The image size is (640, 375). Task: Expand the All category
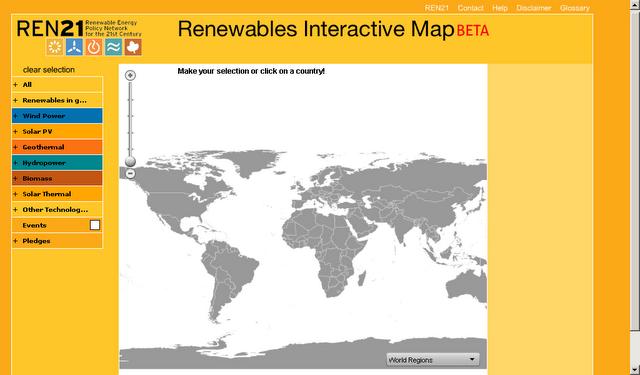16,85
